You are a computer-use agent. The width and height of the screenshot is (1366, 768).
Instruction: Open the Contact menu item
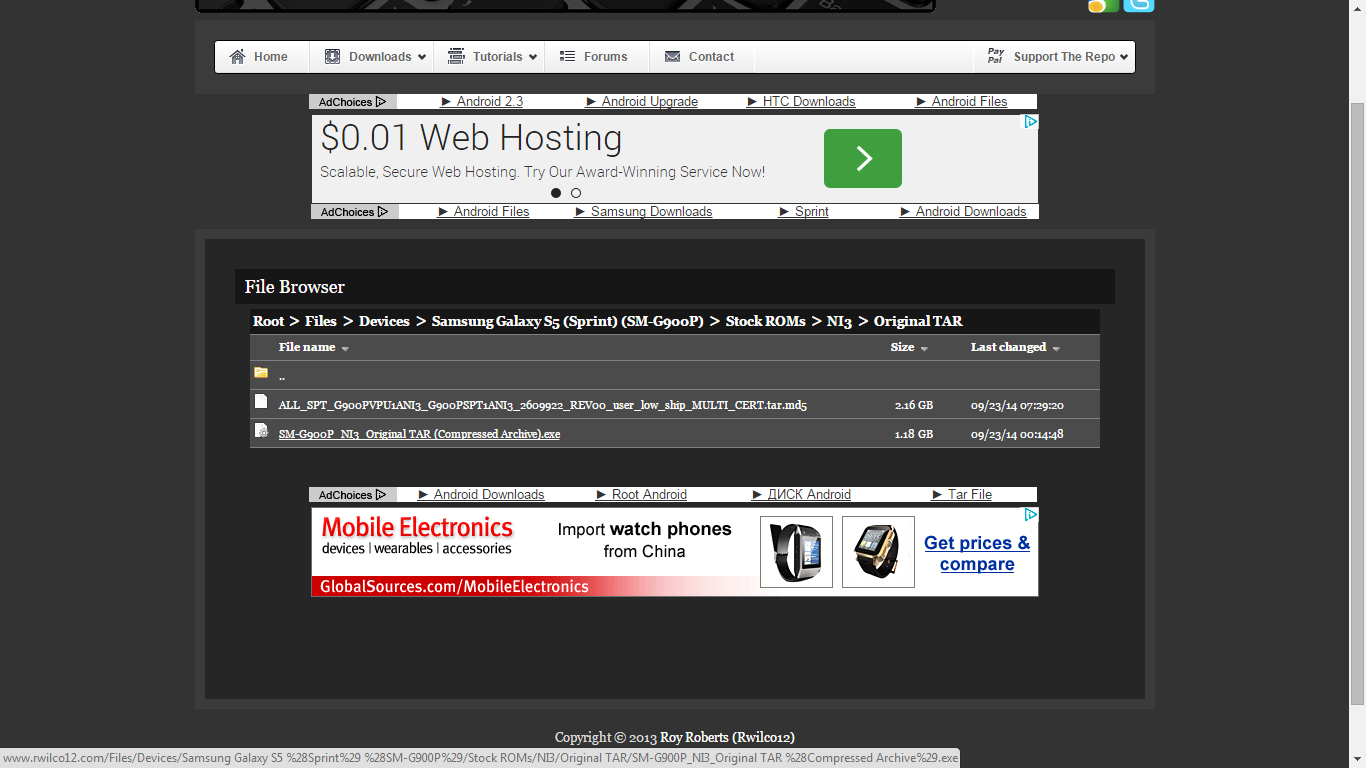[x=702, y=57]
